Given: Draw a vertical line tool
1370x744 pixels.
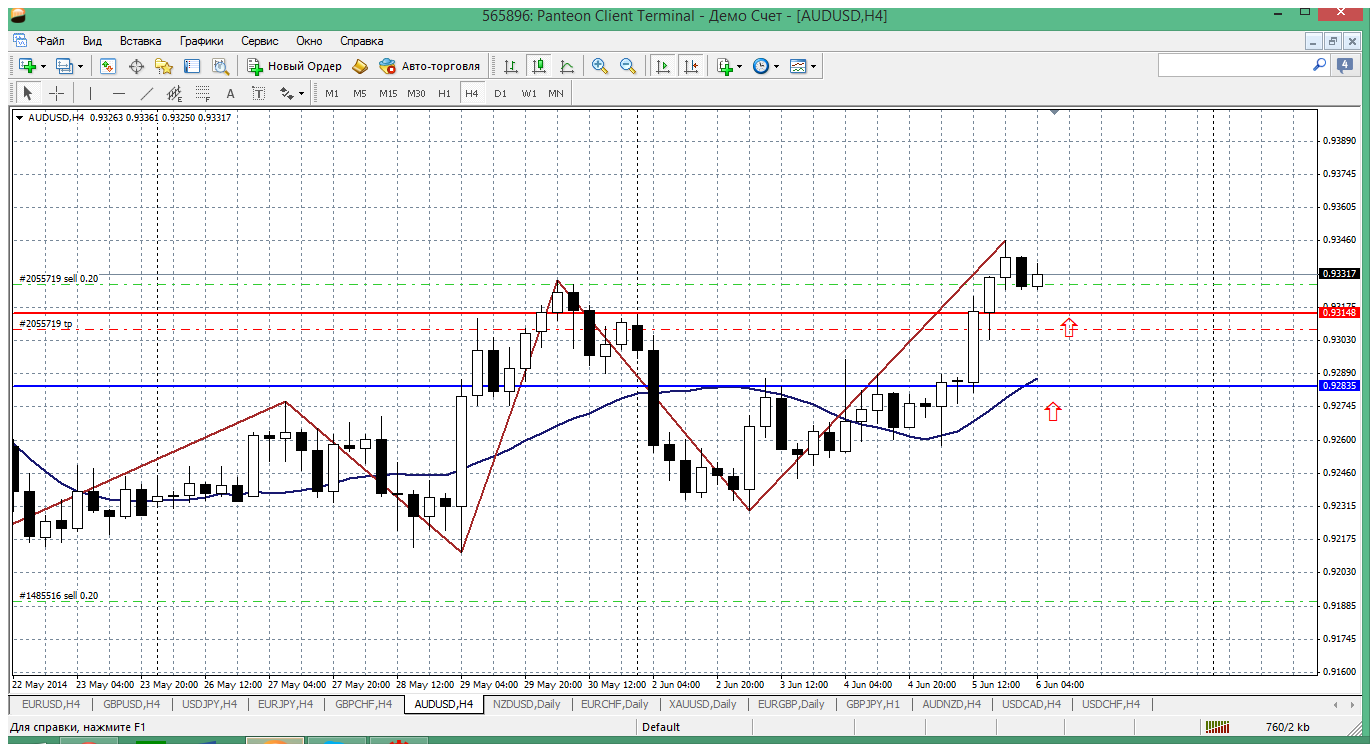Looking at the screenshot, I should [90, 93].
